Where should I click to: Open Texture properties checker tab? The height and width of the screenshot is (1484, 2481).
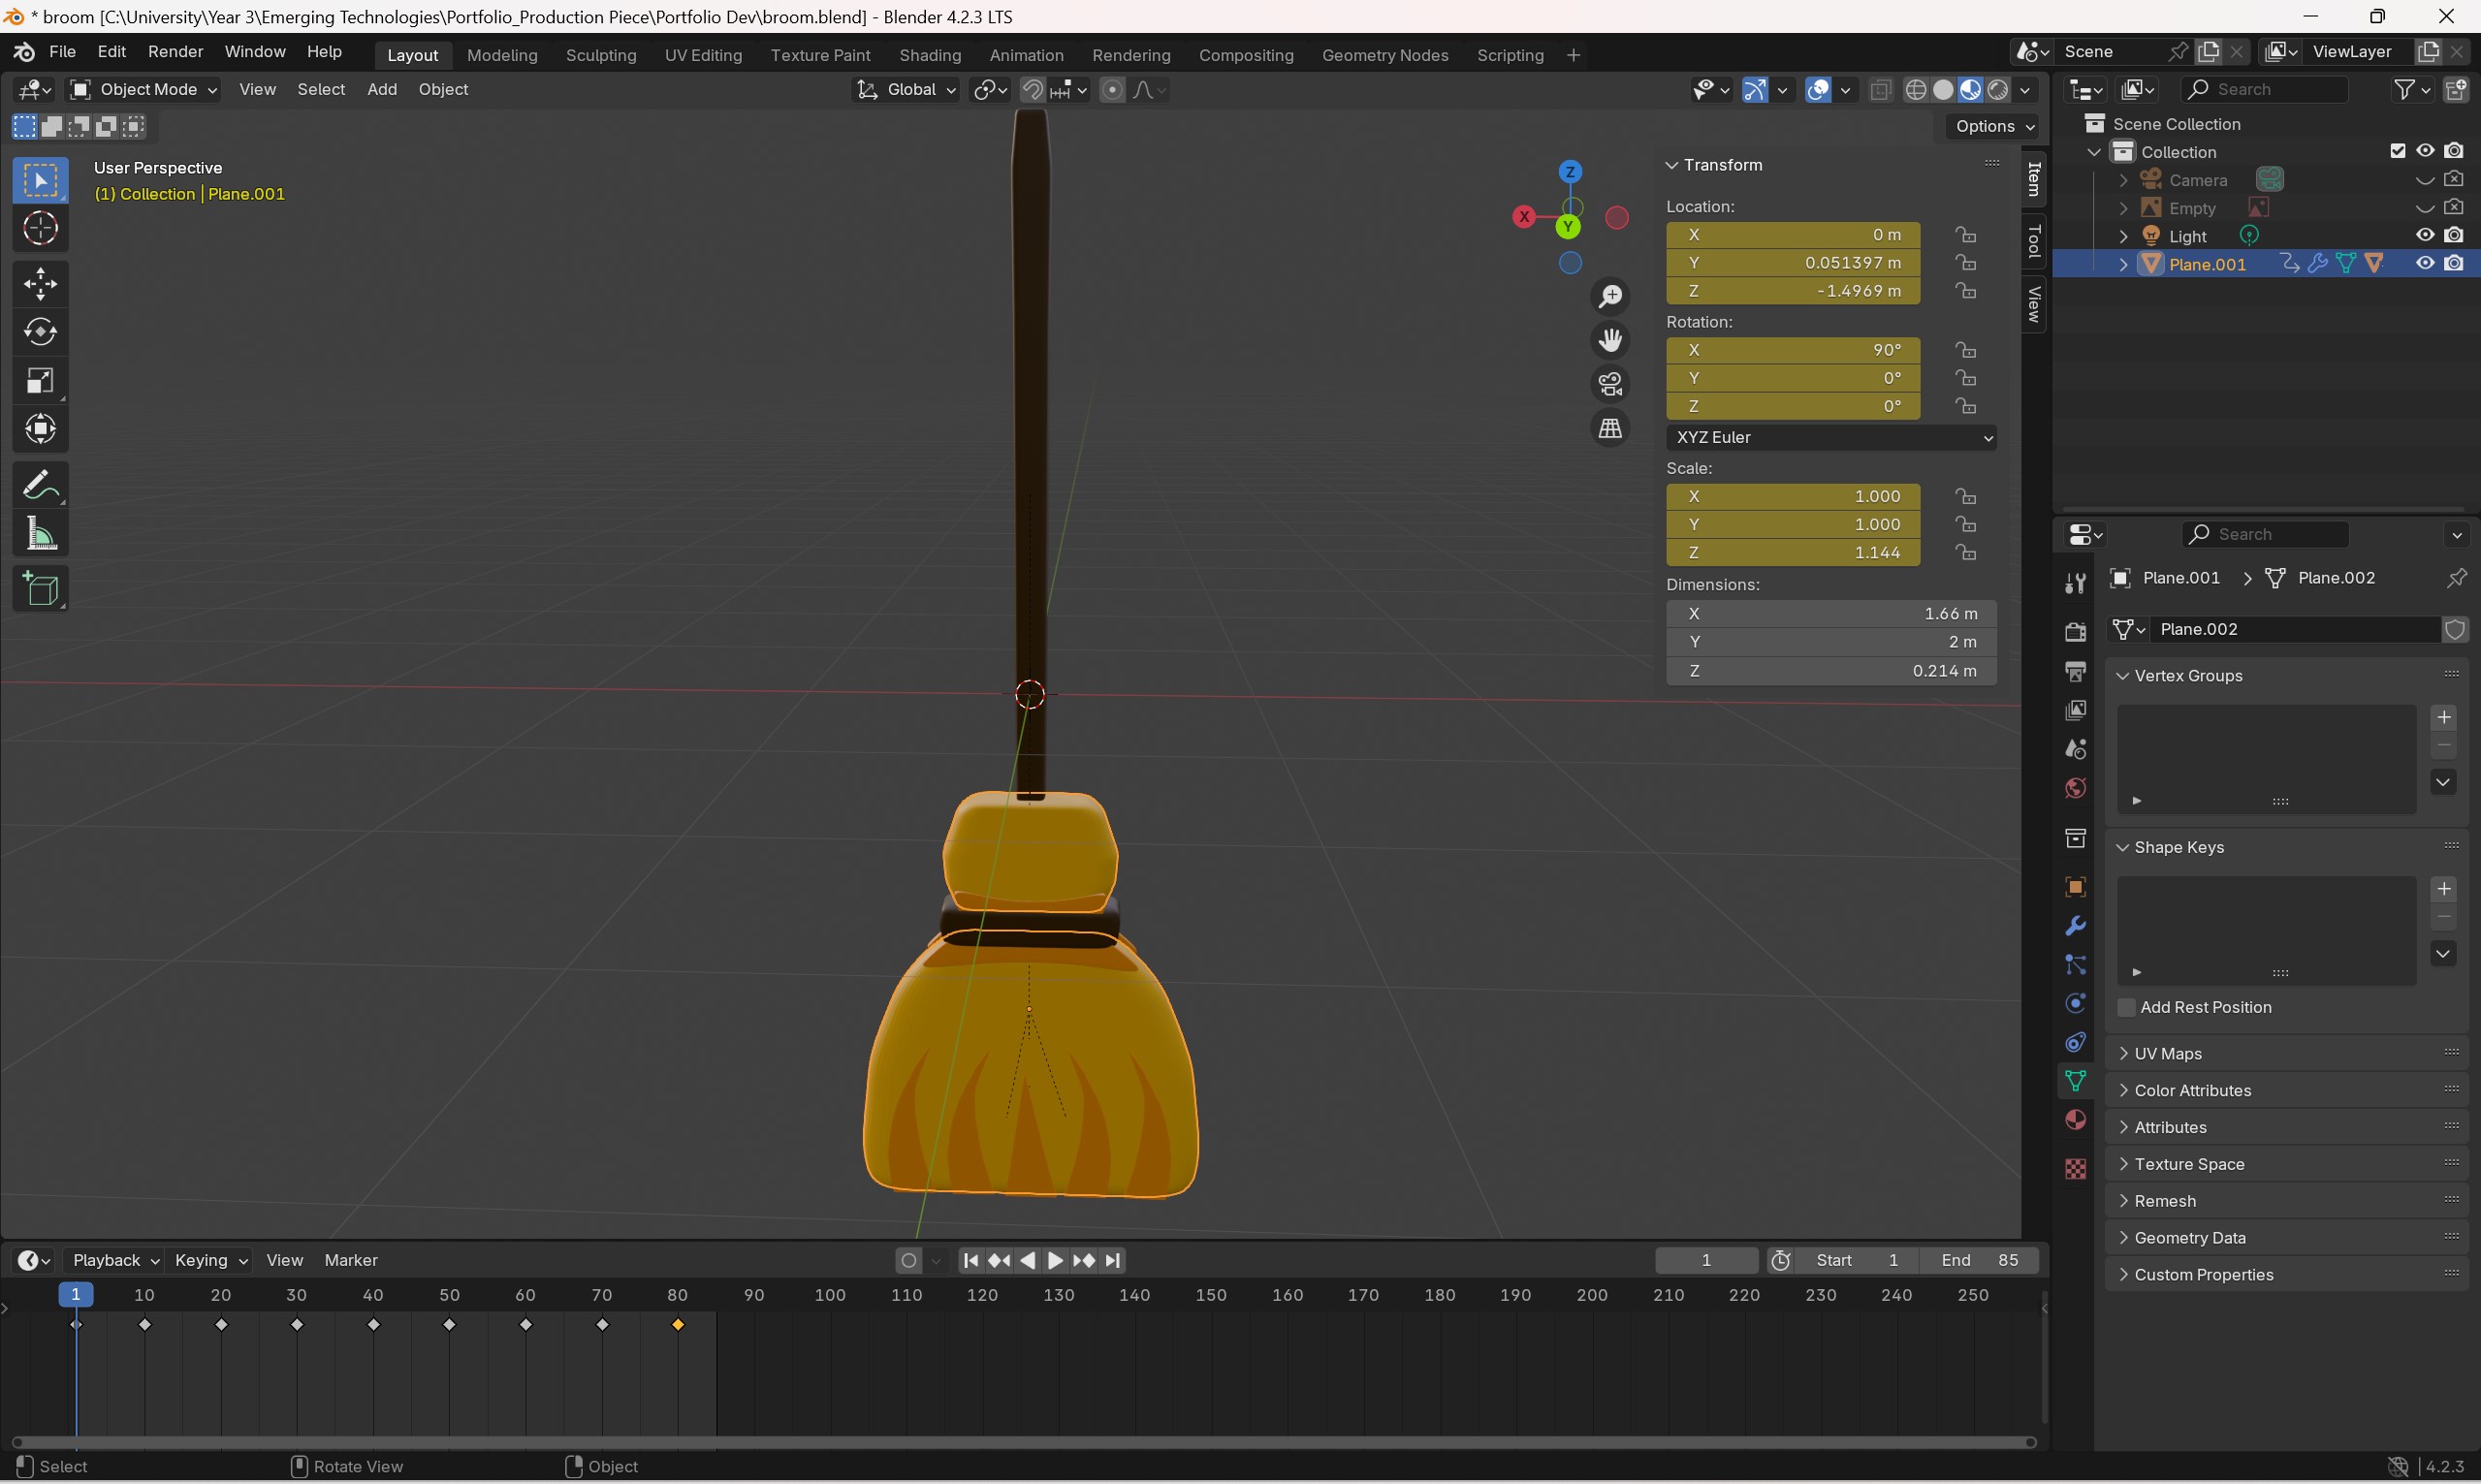click(2075, 1169)
